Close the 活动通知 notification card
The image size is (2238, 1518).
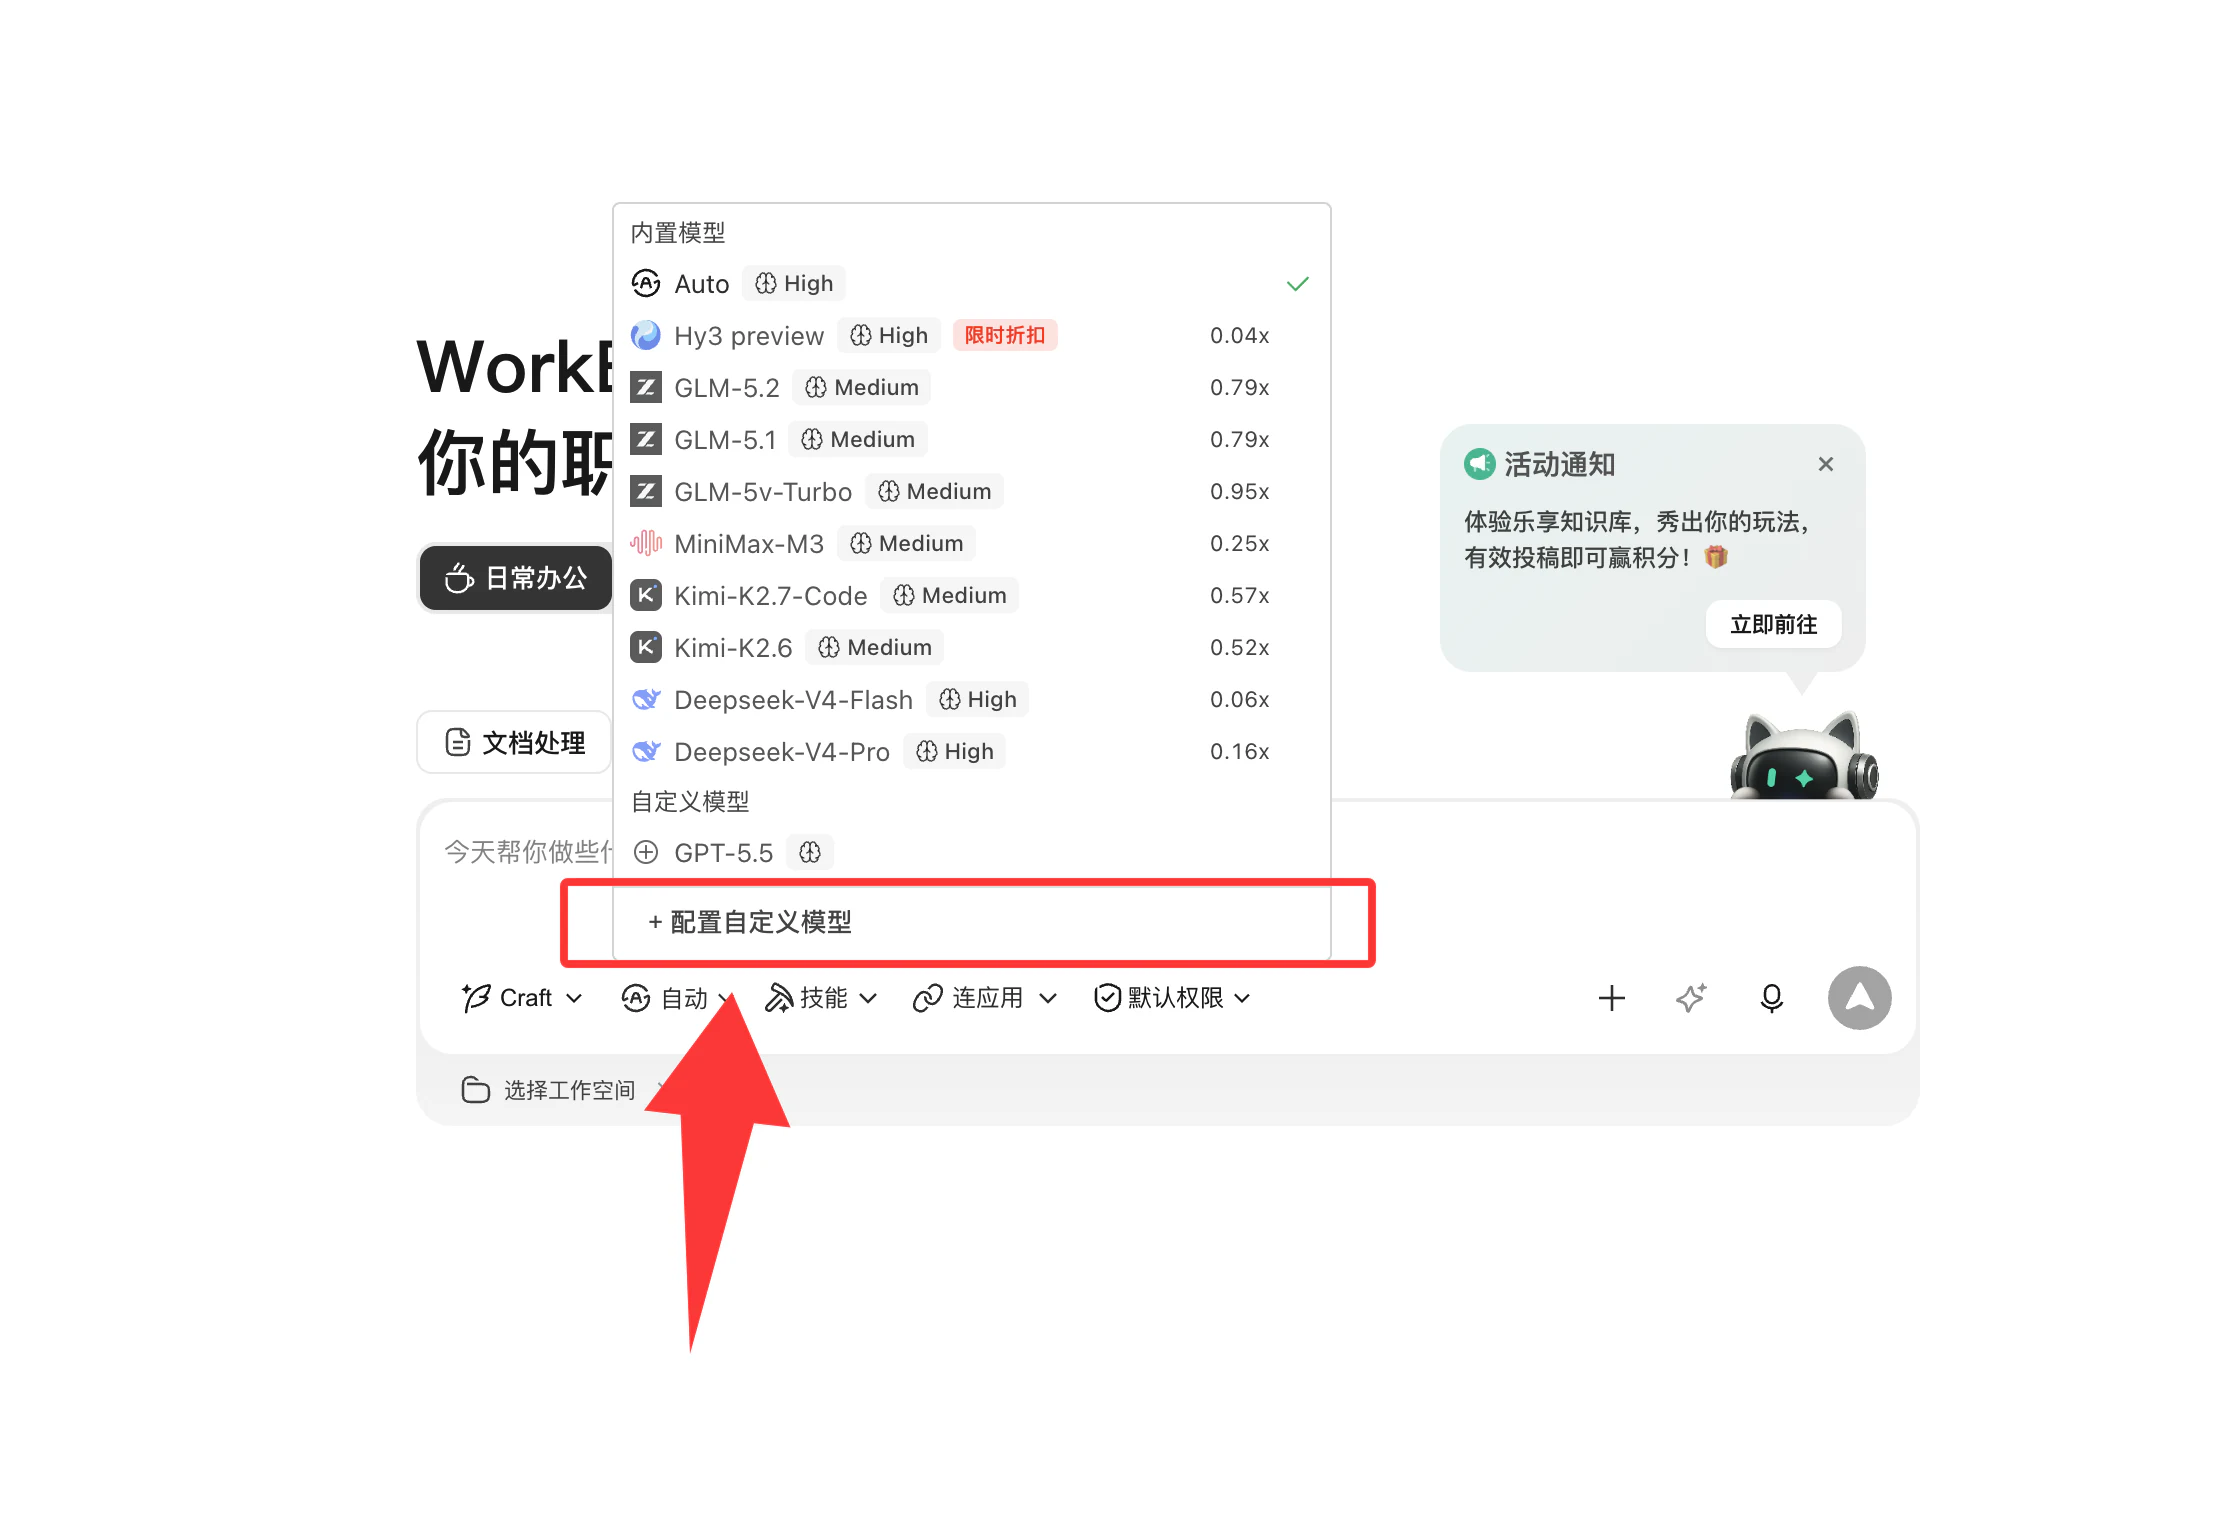[1826, 464]
